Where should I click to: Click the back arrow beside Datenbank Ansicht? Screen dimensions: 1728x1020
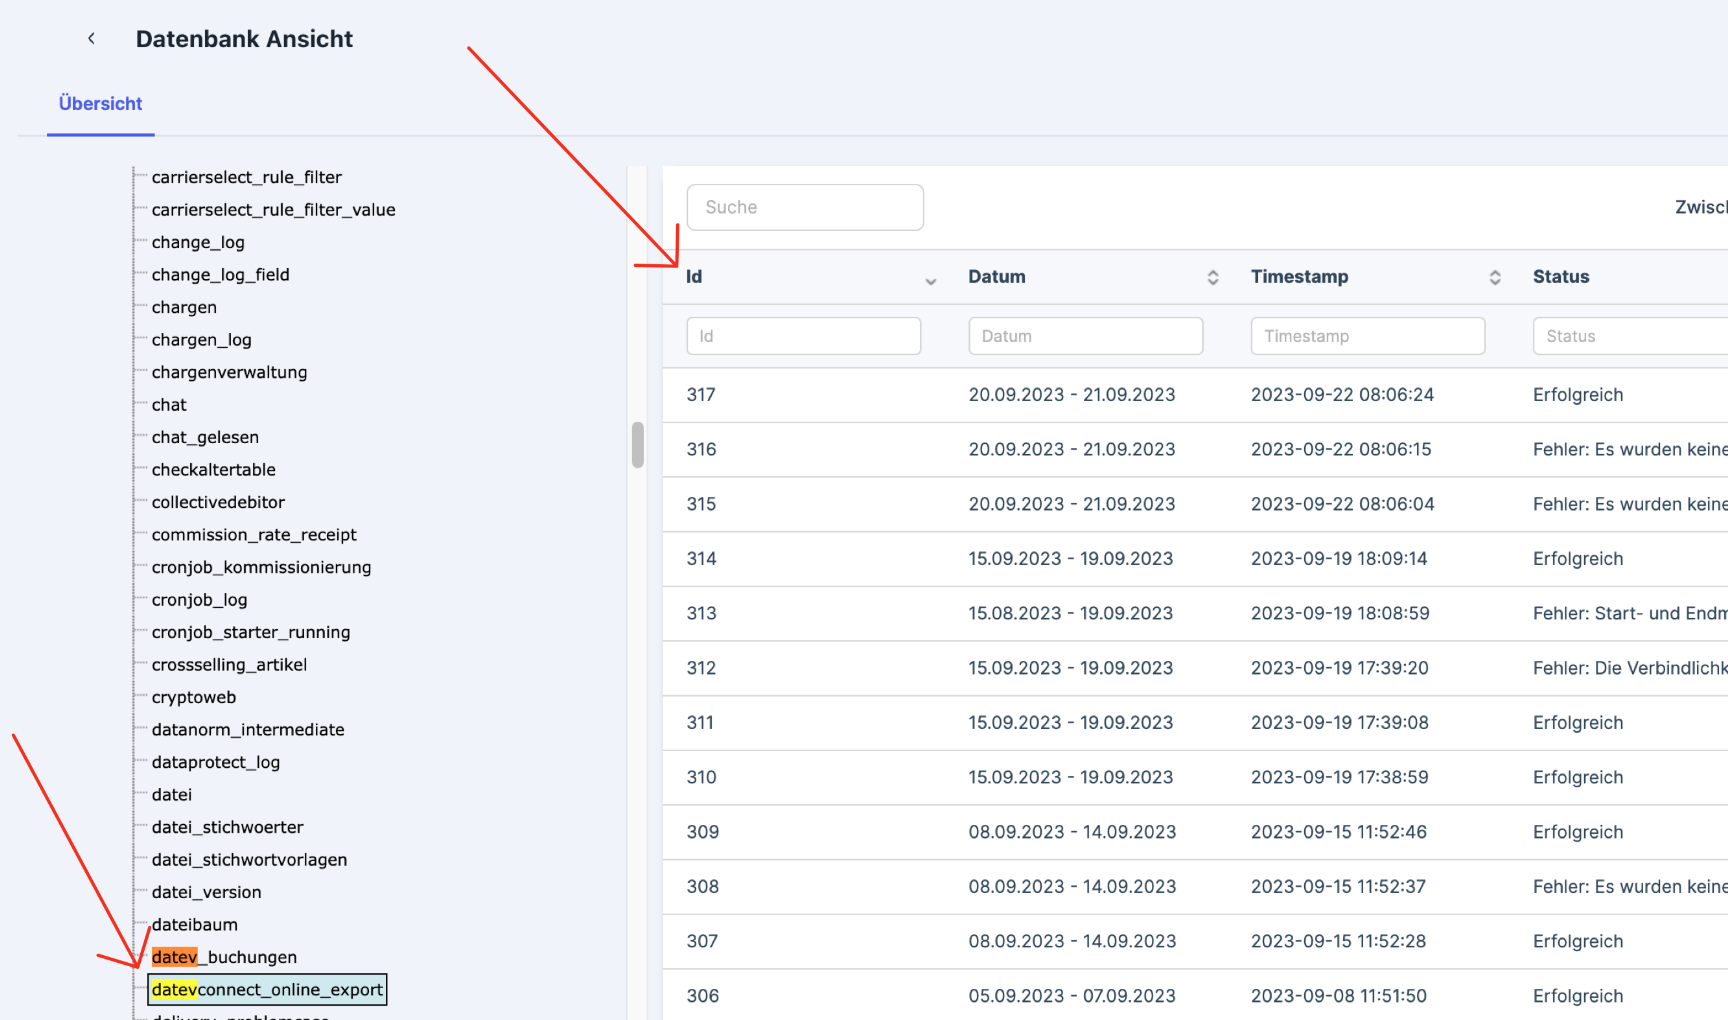(x=91, y=39)
